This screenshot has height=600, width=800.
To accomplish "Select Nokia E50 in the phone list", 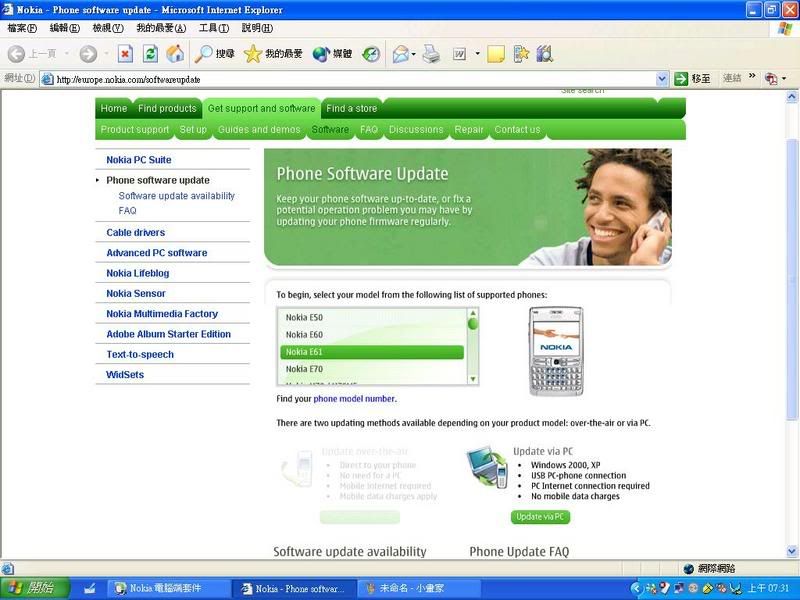I will point(372,317).
